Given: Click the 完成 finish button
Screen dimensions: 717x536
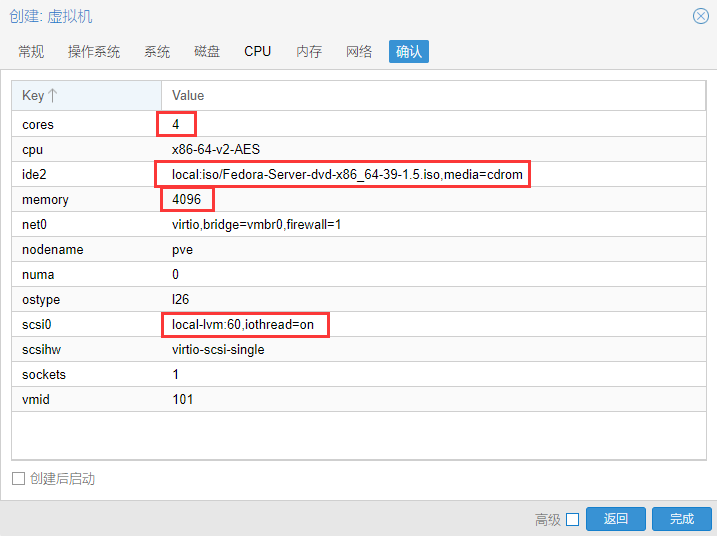Looking at the screenshot, I should click(681, 519).
